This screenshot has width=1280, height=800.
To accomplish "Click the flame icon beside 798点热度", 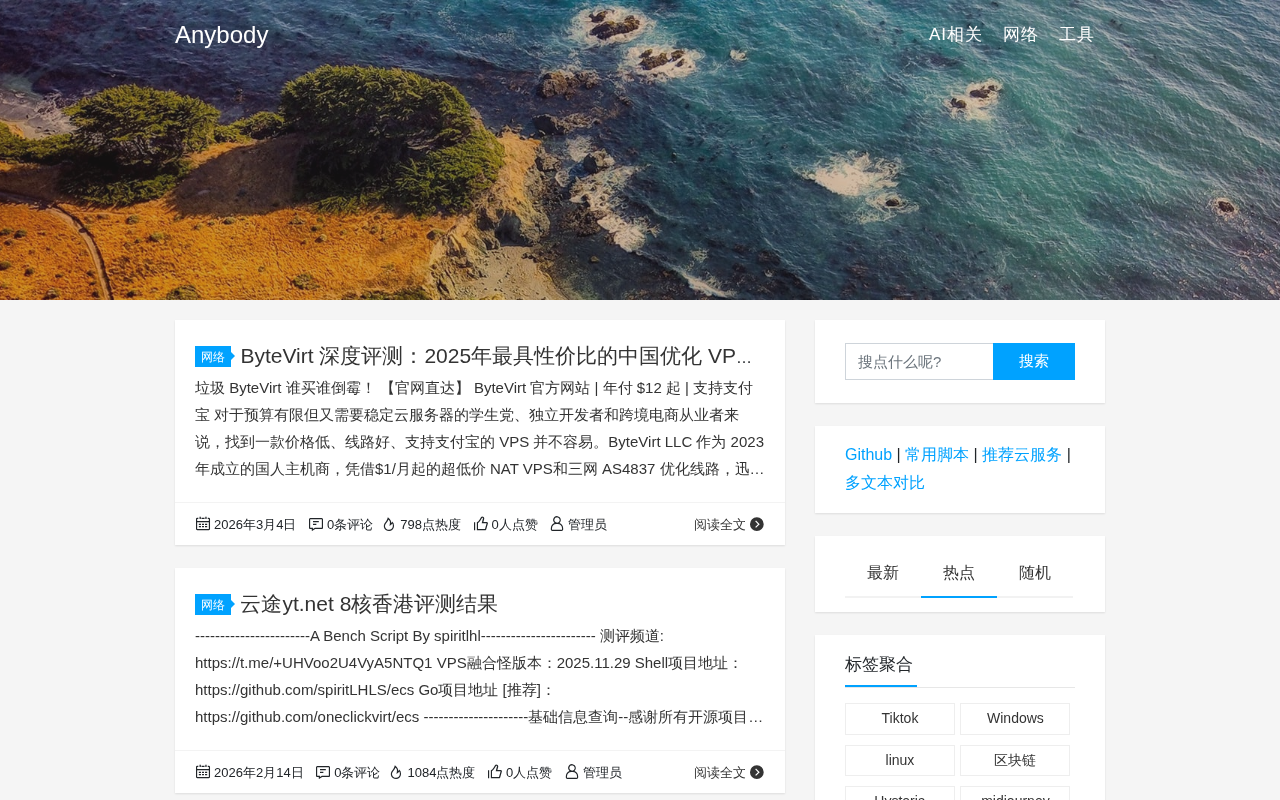I will (389, 524).
